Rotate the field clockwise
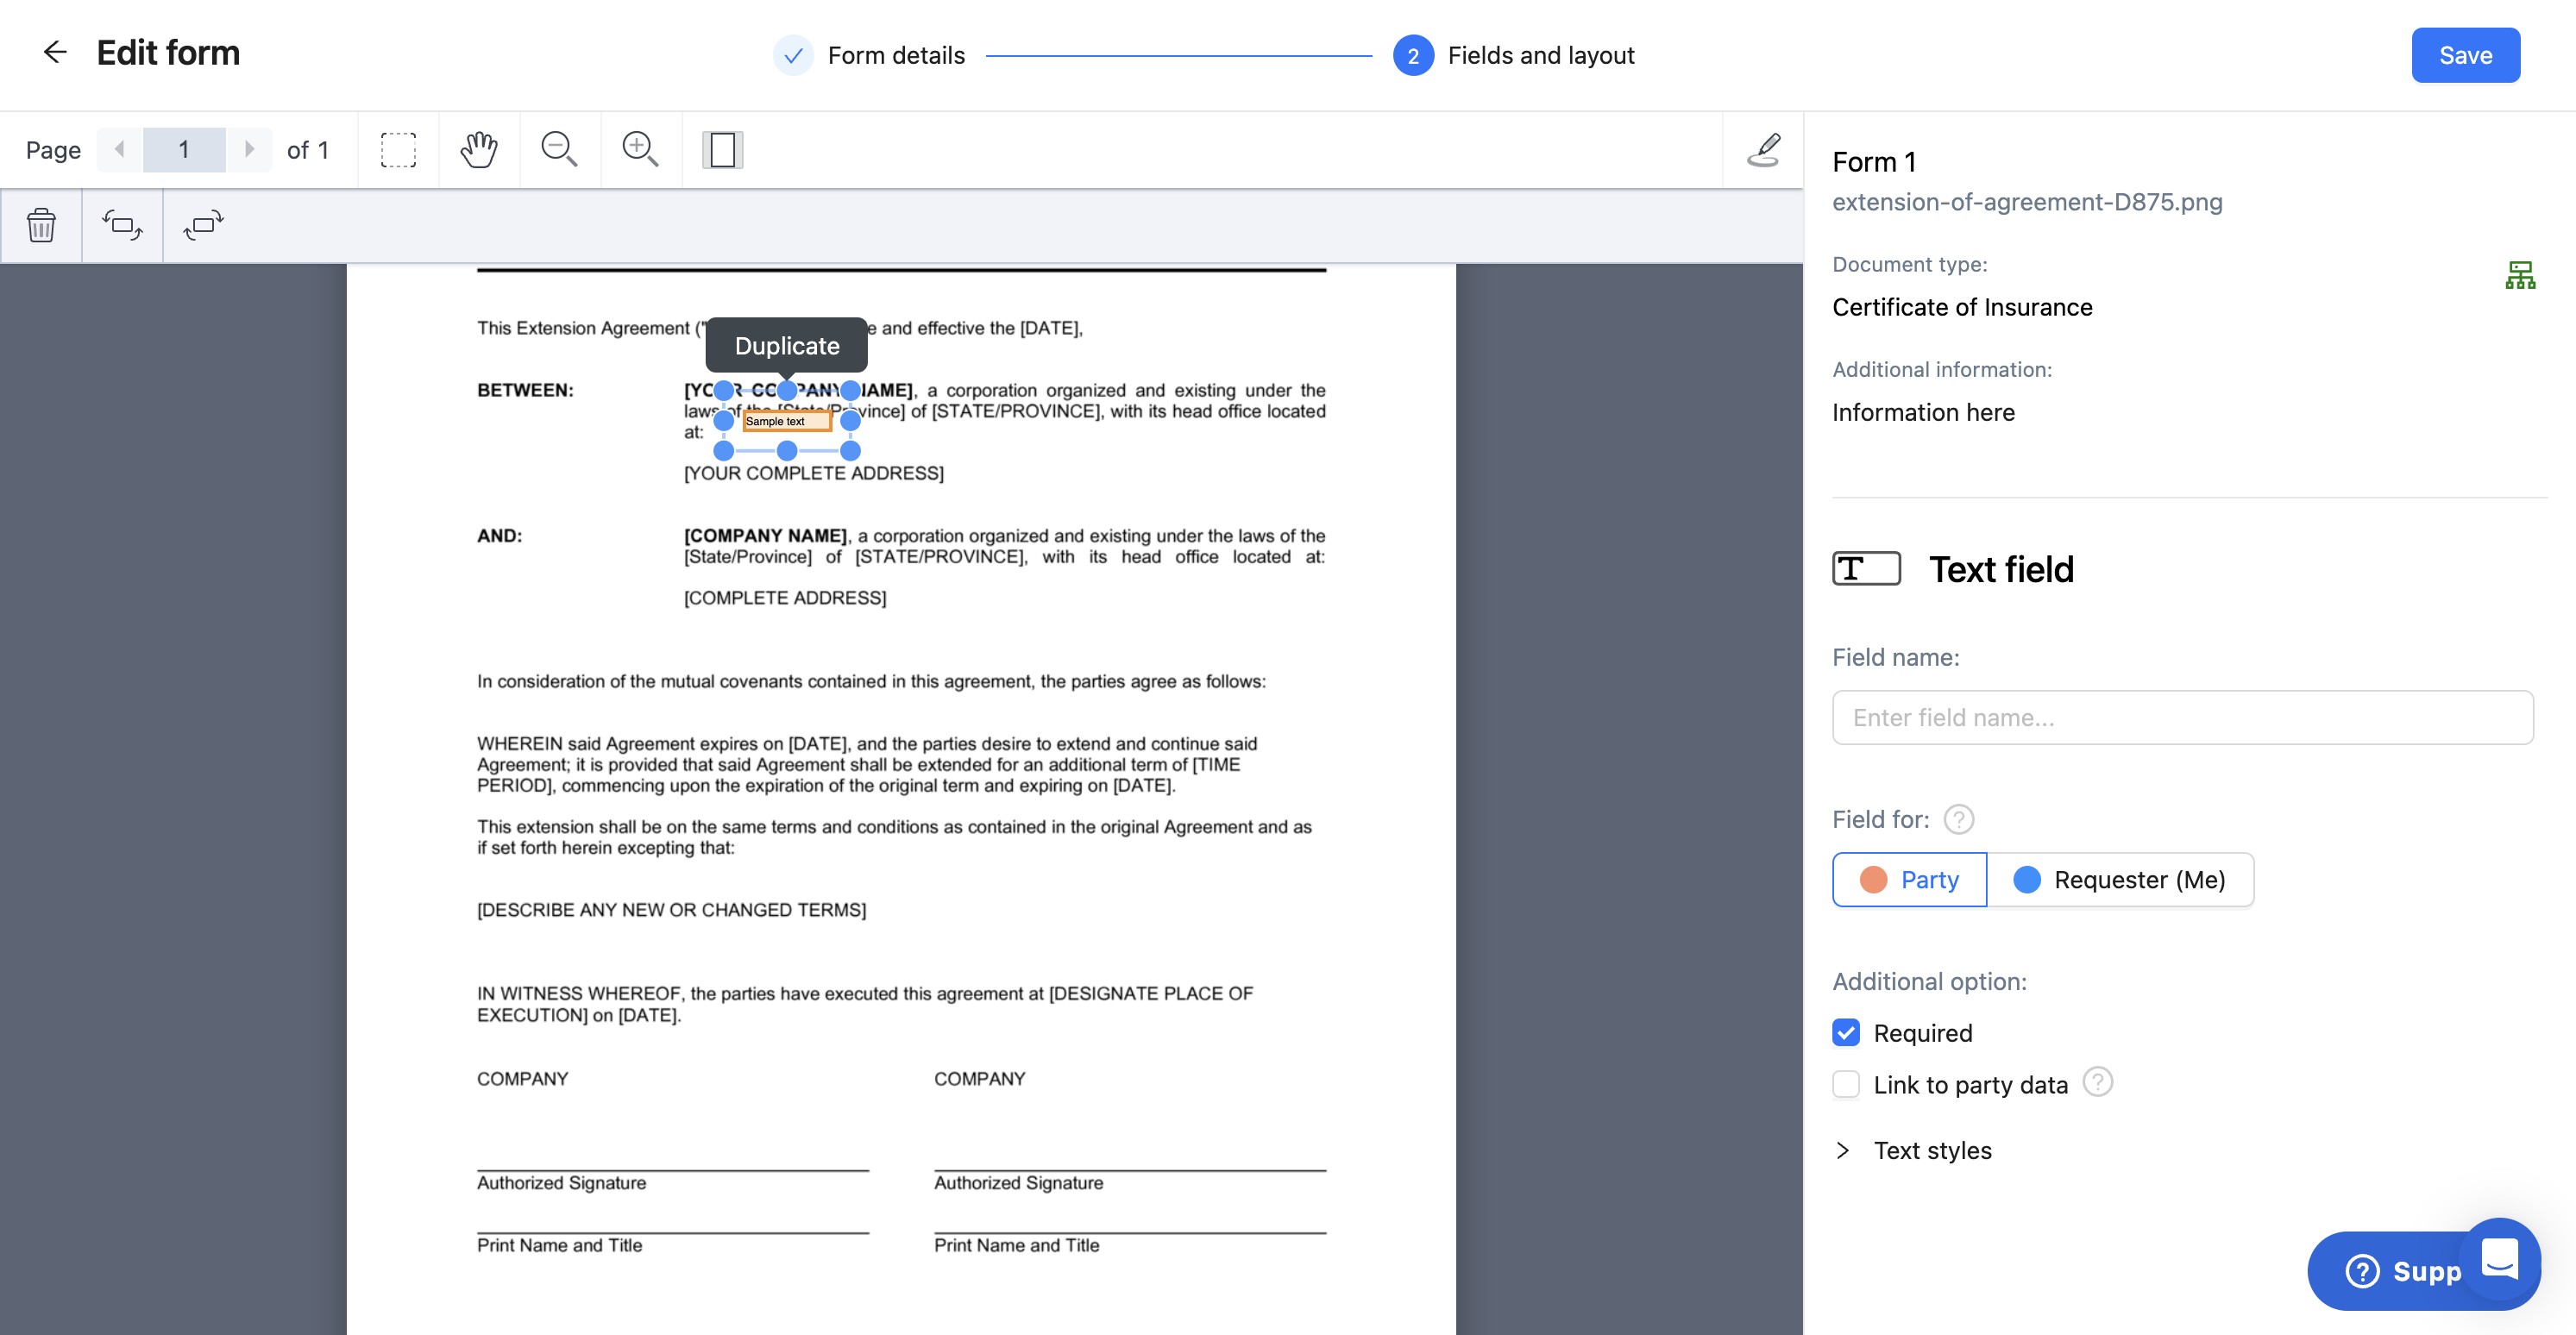The width and height of the screenshot is (2576, 1335). [x=203, y=225]
